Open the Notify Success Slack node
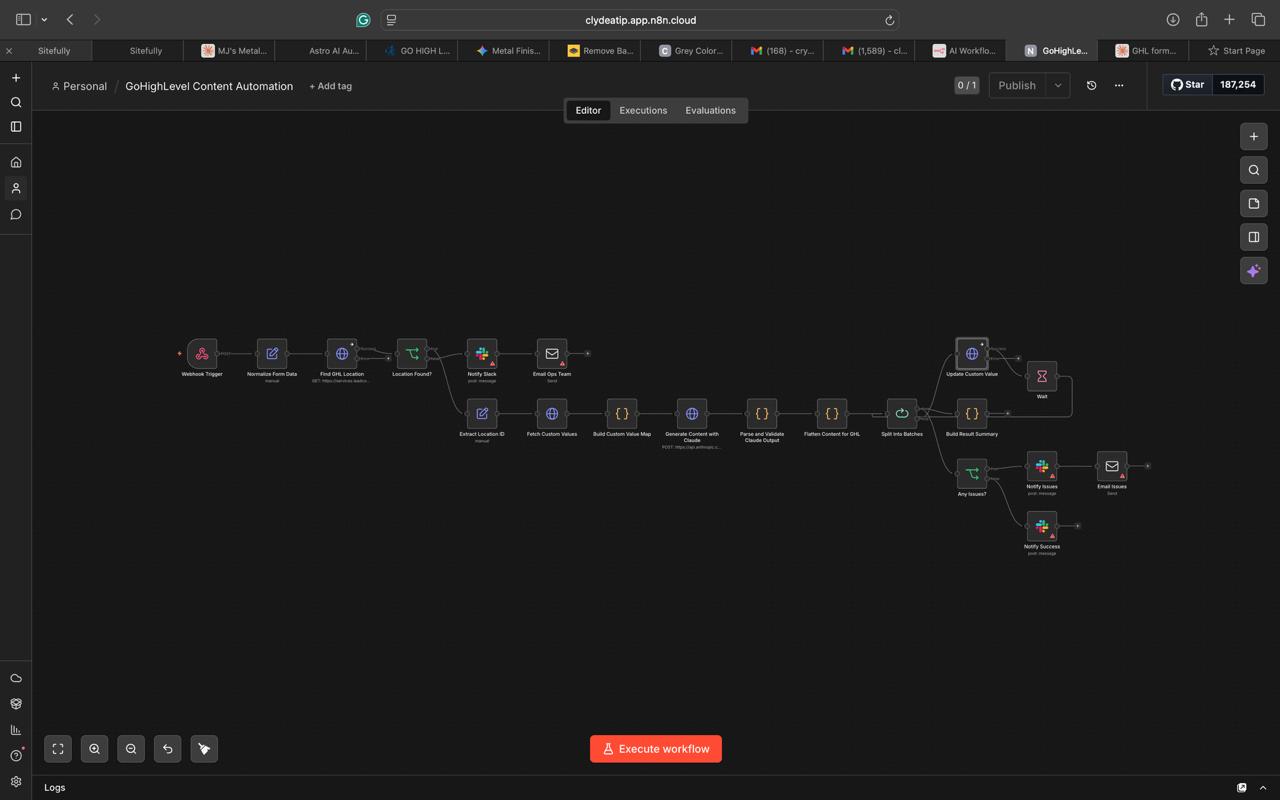Viewport: 1280px width, 800px height. [x=1042, y=526]
